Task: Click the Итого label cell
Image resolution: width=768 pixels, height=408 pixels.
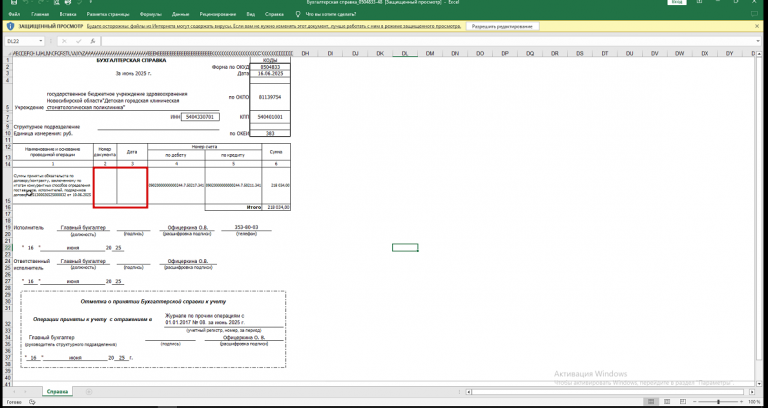Action: coord(233,207)
